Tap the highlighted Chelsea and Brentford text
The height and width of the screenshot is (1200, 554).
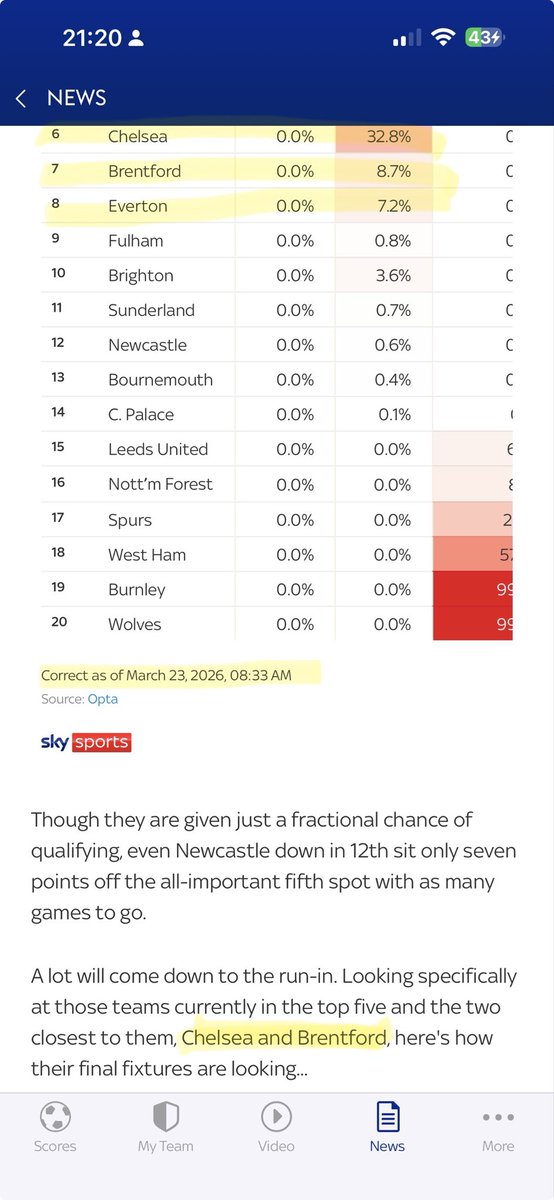[x=284, y=1038]
